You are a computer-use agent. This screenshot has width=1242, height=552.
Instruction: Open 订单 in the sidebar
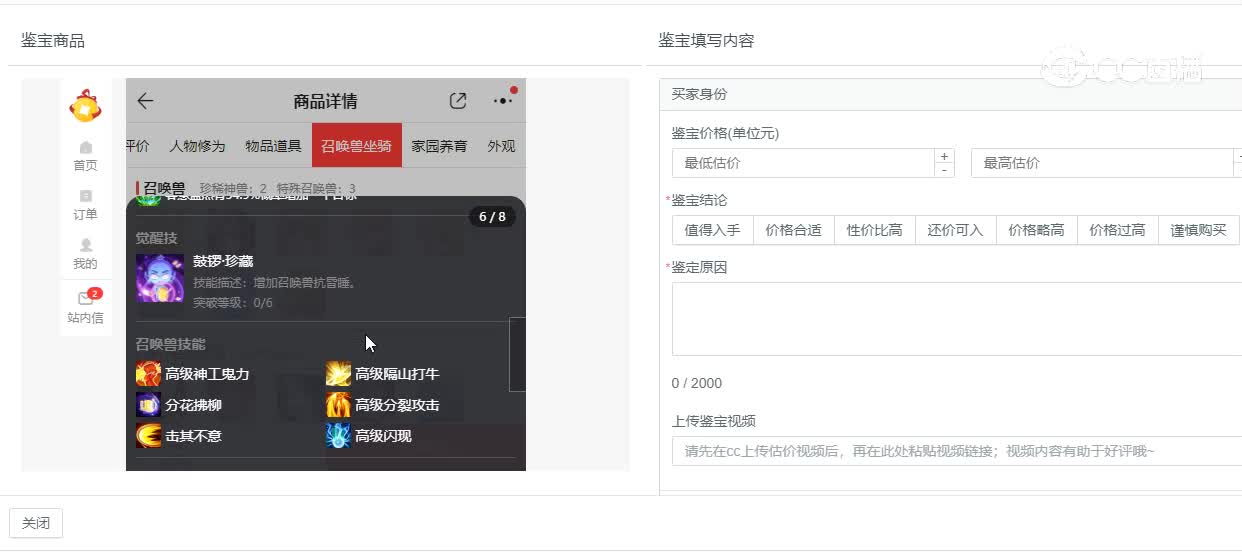click(x=85, y=206)
